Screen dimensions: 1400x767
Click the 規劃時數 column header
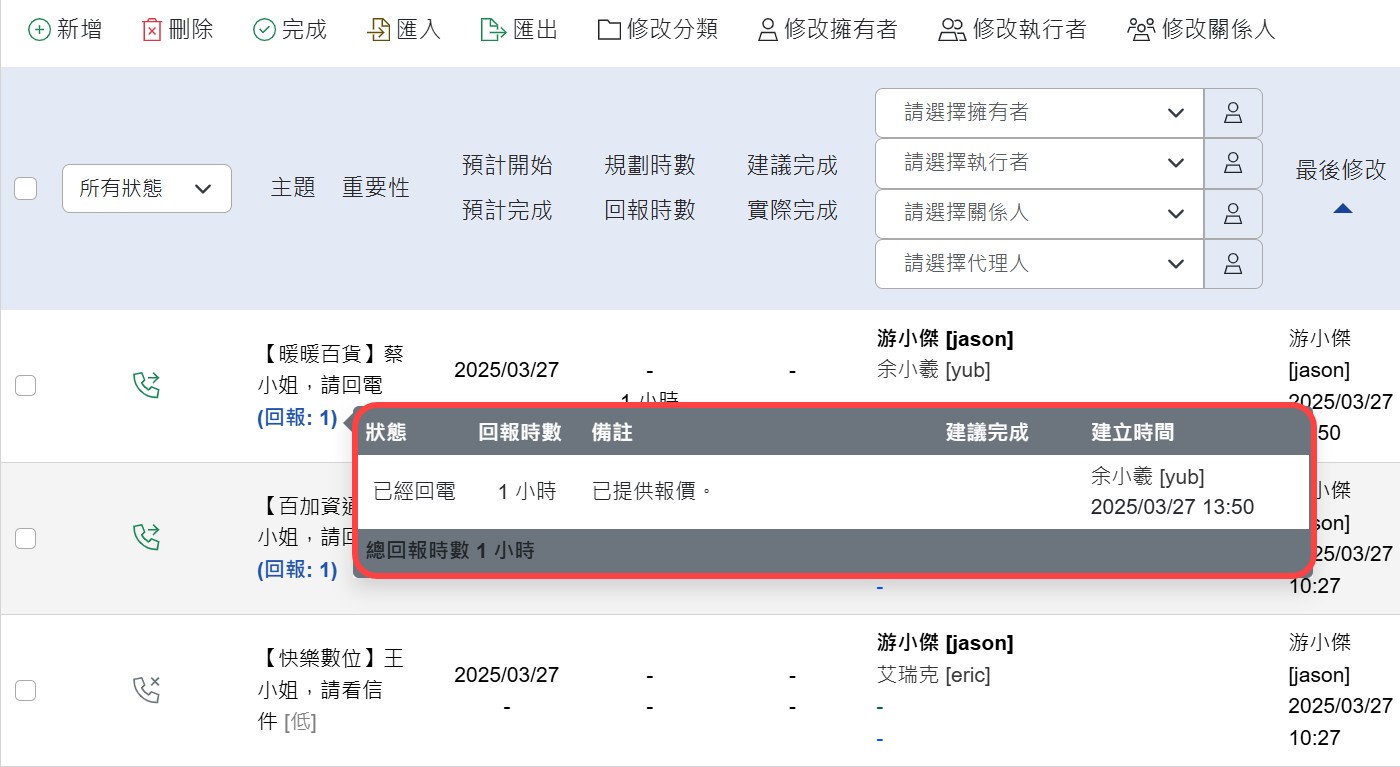tap(650, 165)
